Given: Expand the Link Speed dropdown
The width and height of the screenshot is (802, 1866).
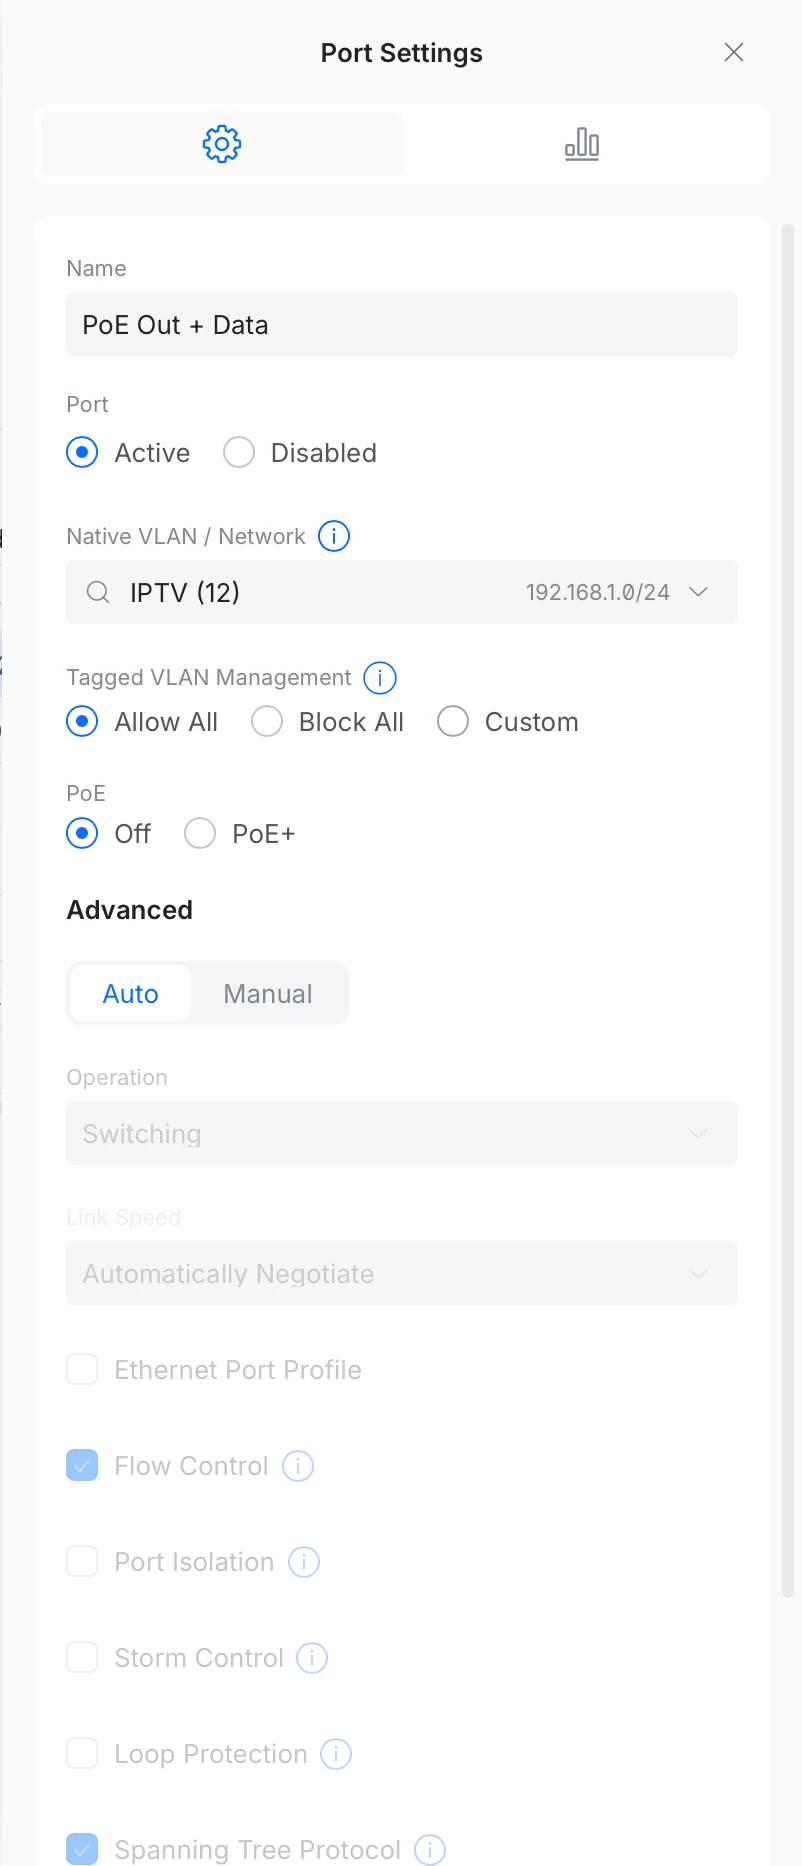Looking at the screenshot, I should pos(401,1273).
